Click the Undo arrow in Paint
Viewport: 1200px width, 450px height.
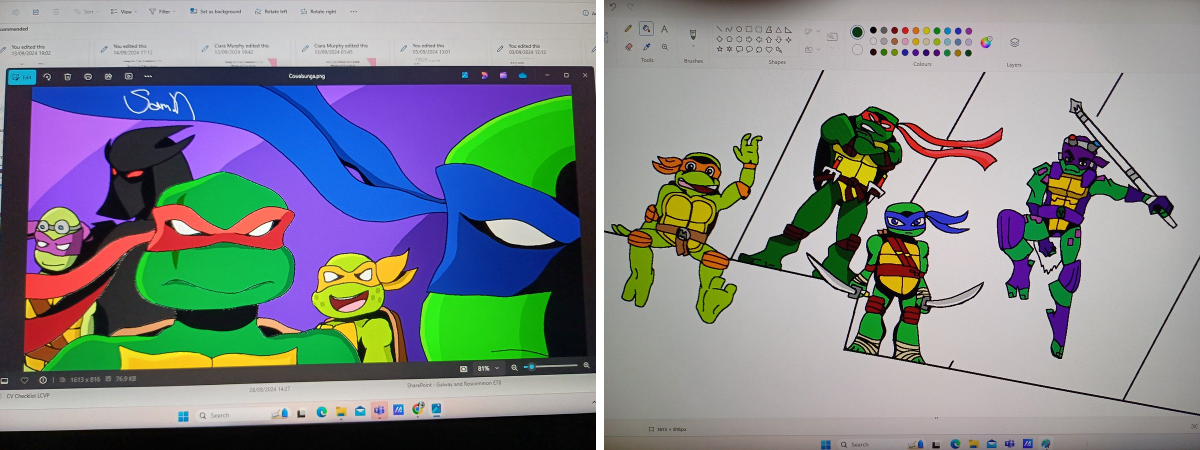[612, 7]
